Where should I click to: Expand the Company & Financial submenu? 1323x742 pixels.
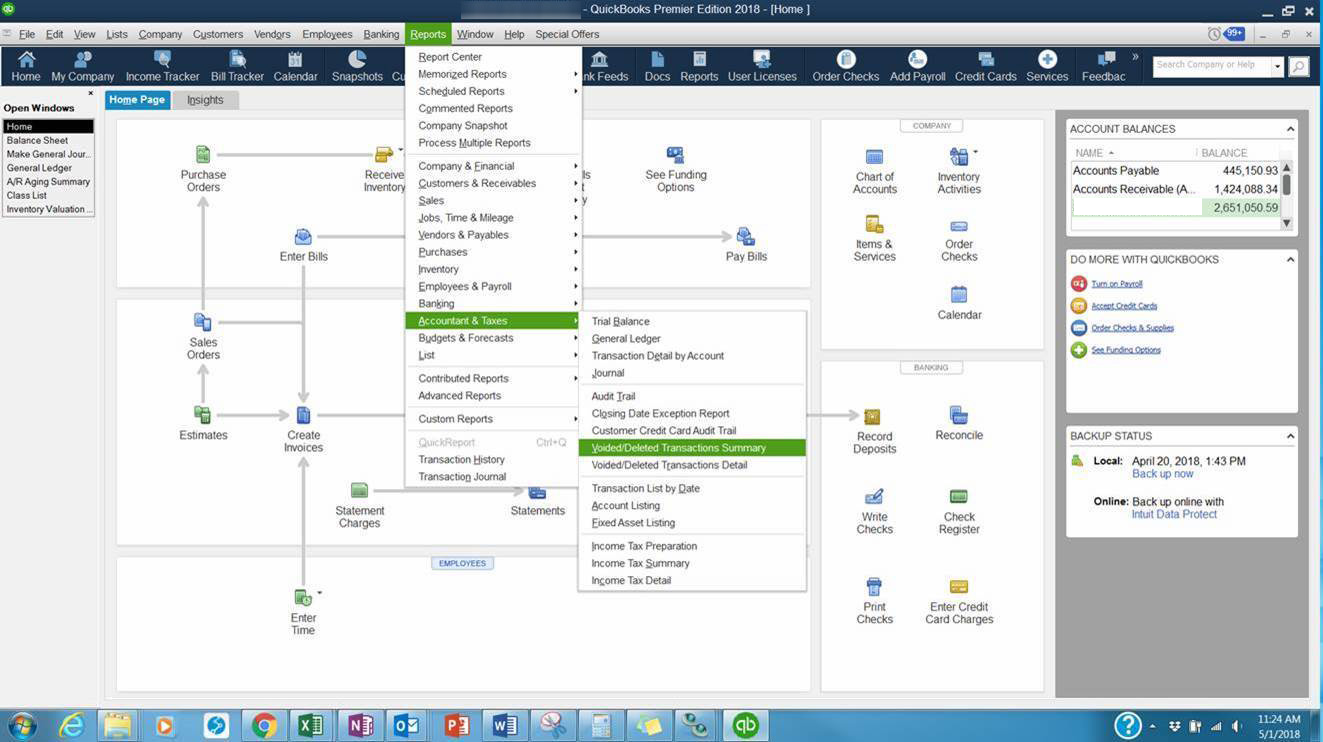(494, 166)
